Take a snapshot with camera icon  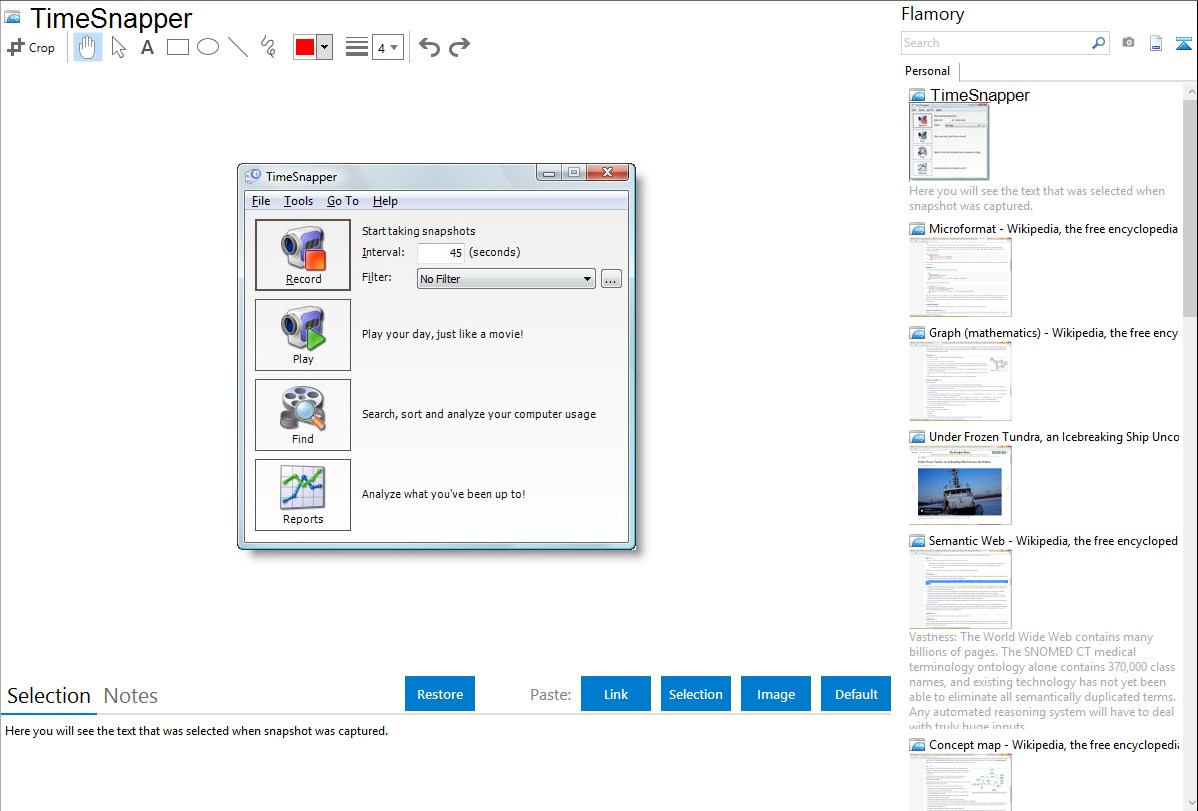coord(1128,43)
